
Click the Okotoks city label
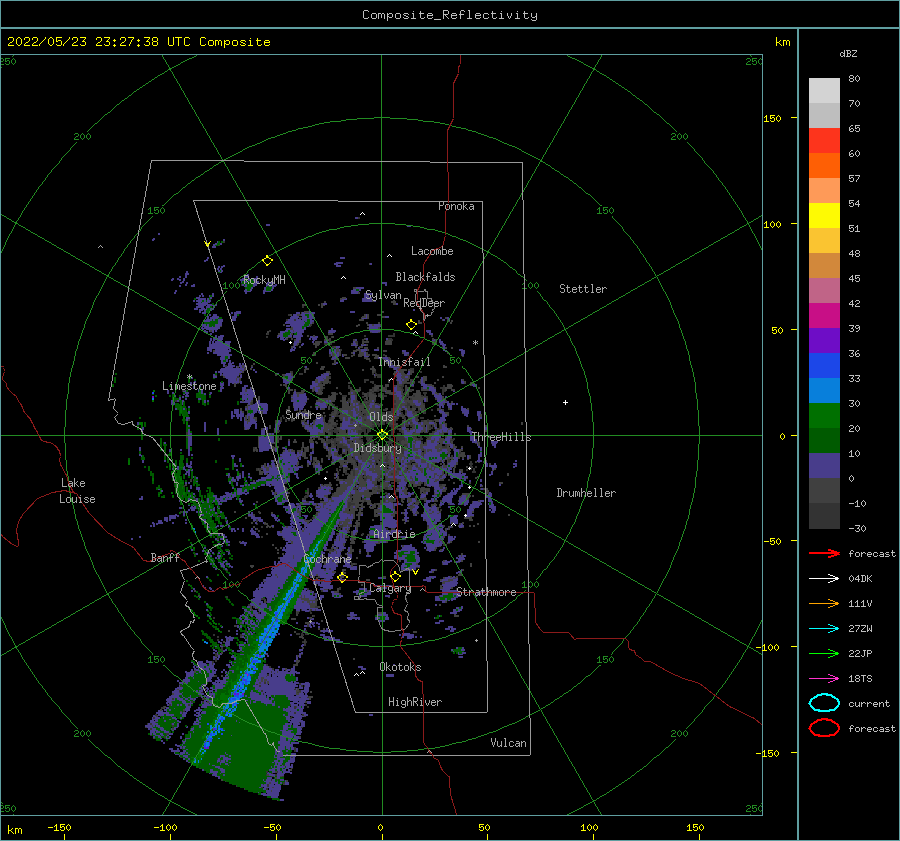(401, 667)
